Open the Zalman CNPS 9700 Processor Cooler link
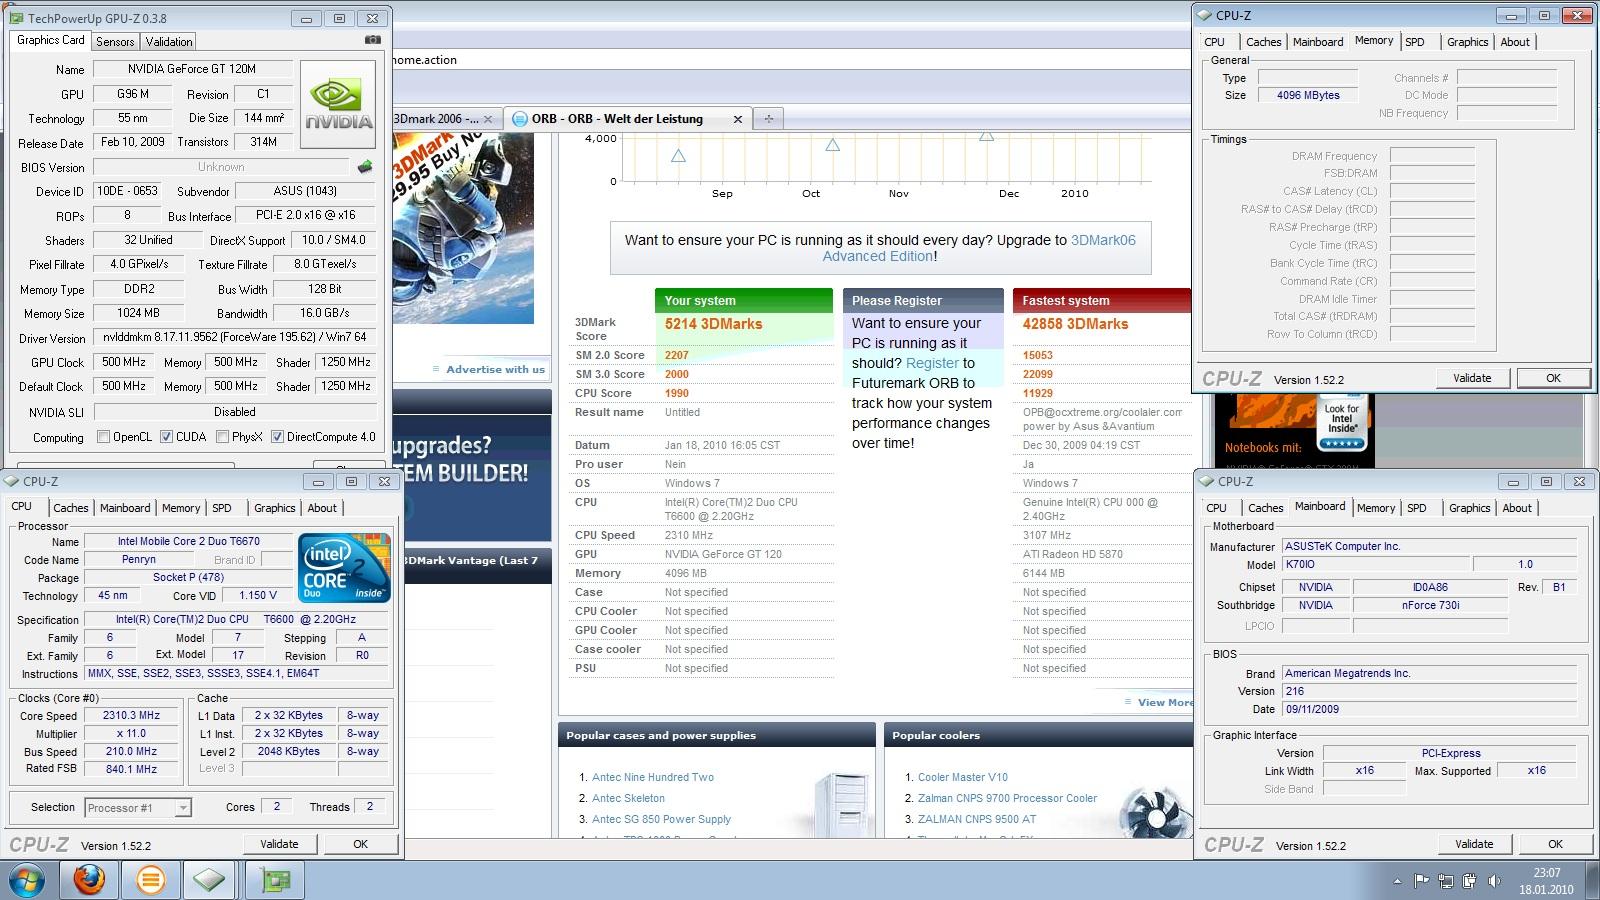Viewport: 1600px width, 900px height. pyautogui.click(x=1007, y=798)
